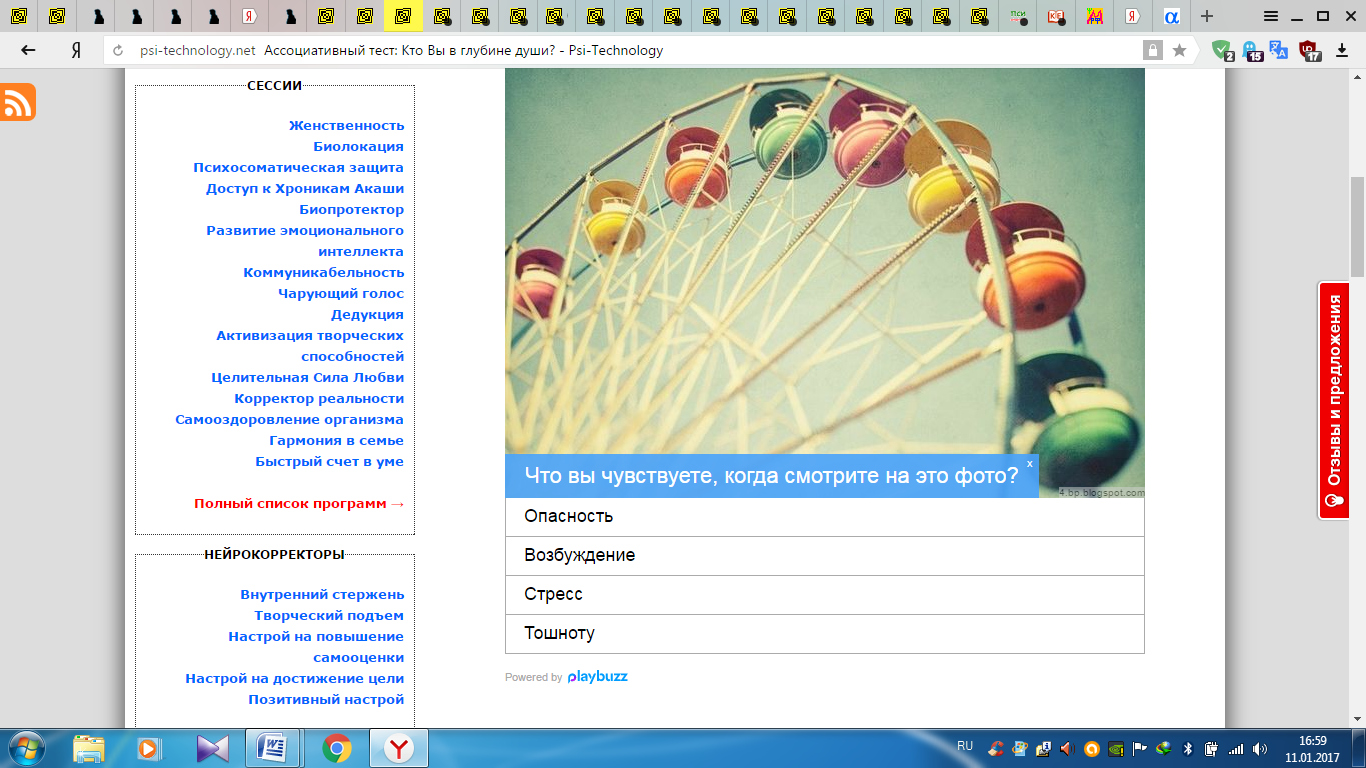The height and width of the screenshot is (768, 1366).
Task: Switch the RU input language indicator
Action: (x=965, y=746)
